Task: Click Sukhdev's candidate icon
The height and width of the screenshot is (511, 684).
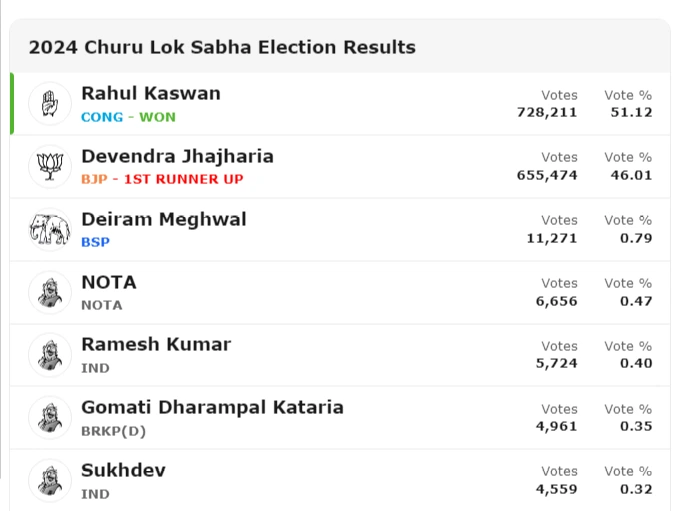Action: [50, 480]
